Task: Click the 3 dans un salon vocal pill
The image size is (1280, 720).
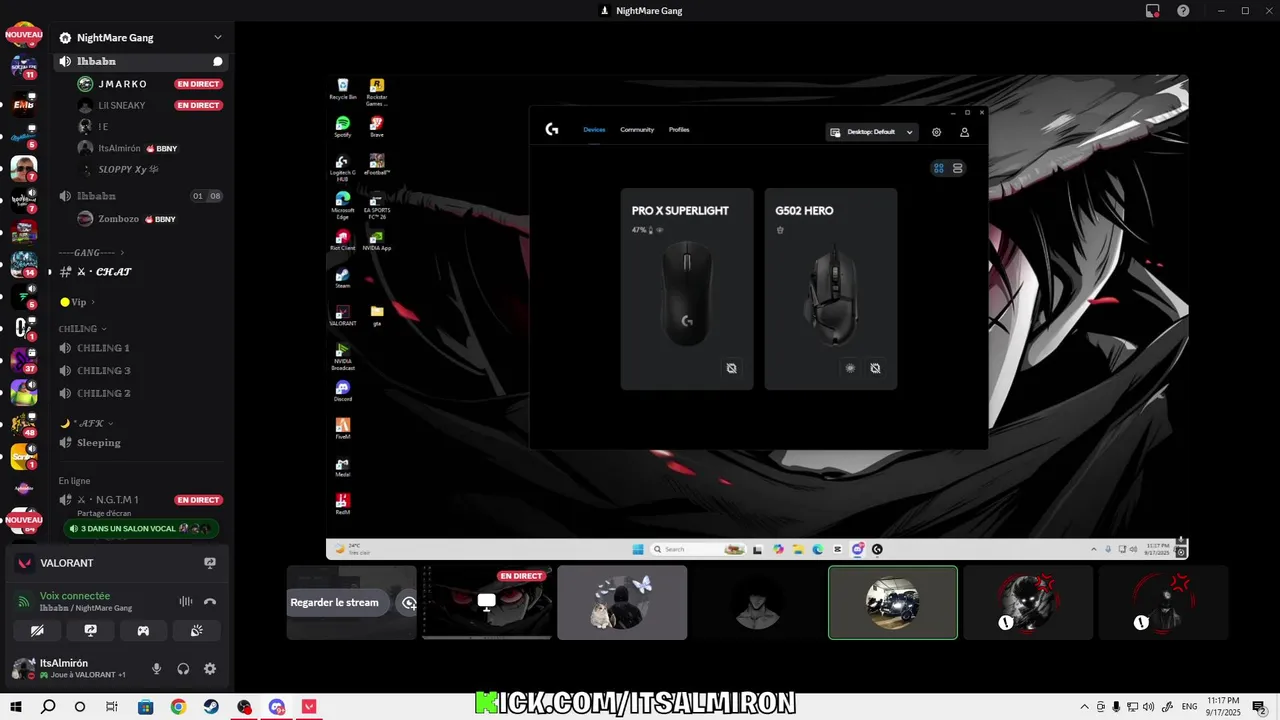Action: (141, 529)
